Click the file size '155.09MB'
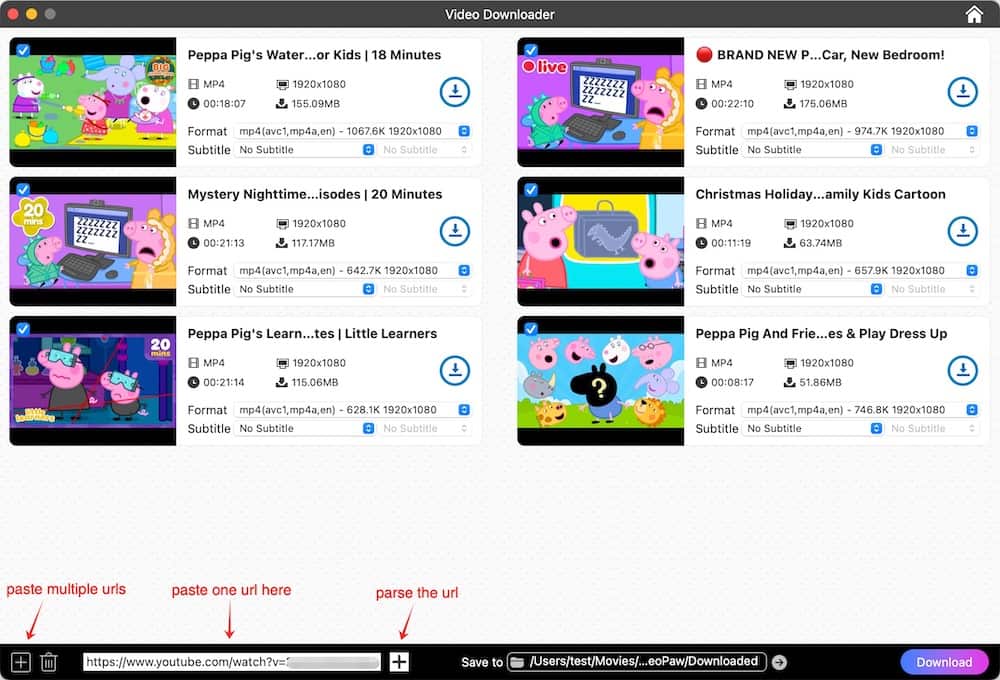 click(x=316, y=103)
